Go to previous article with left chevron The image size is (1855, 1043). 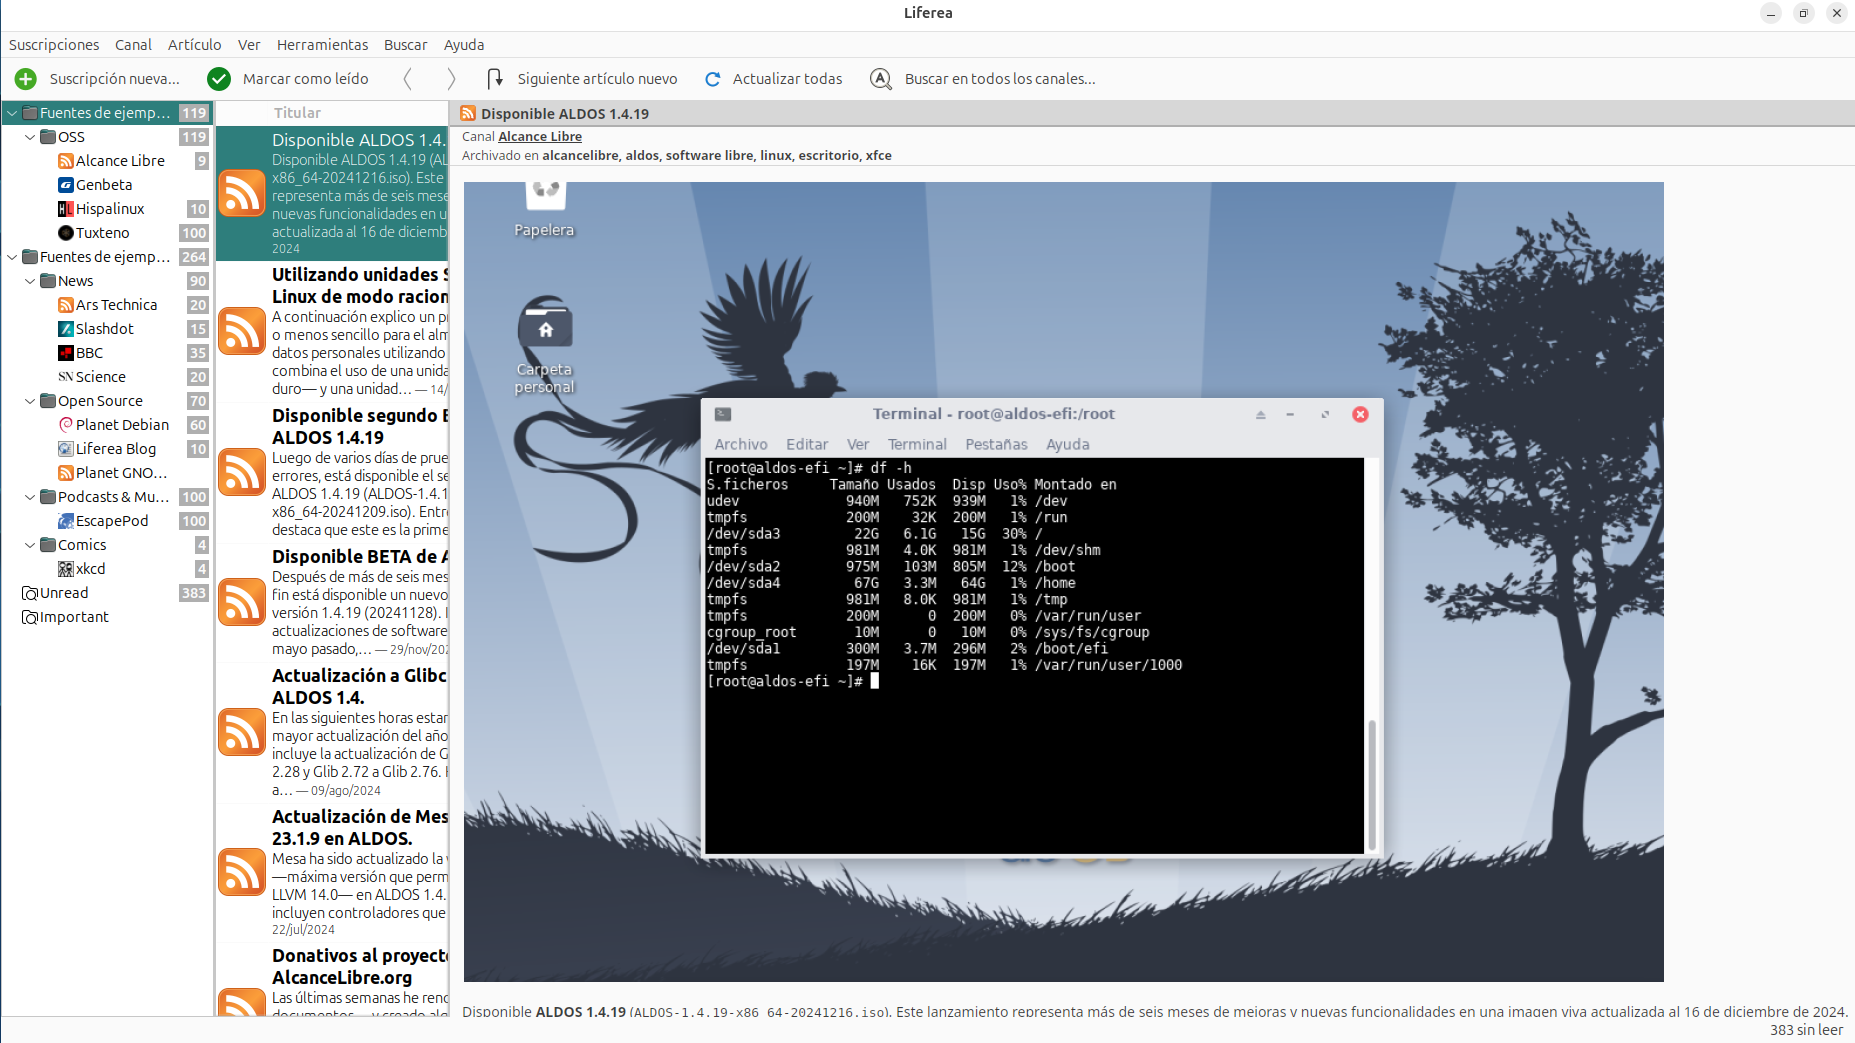click(407, 79)
